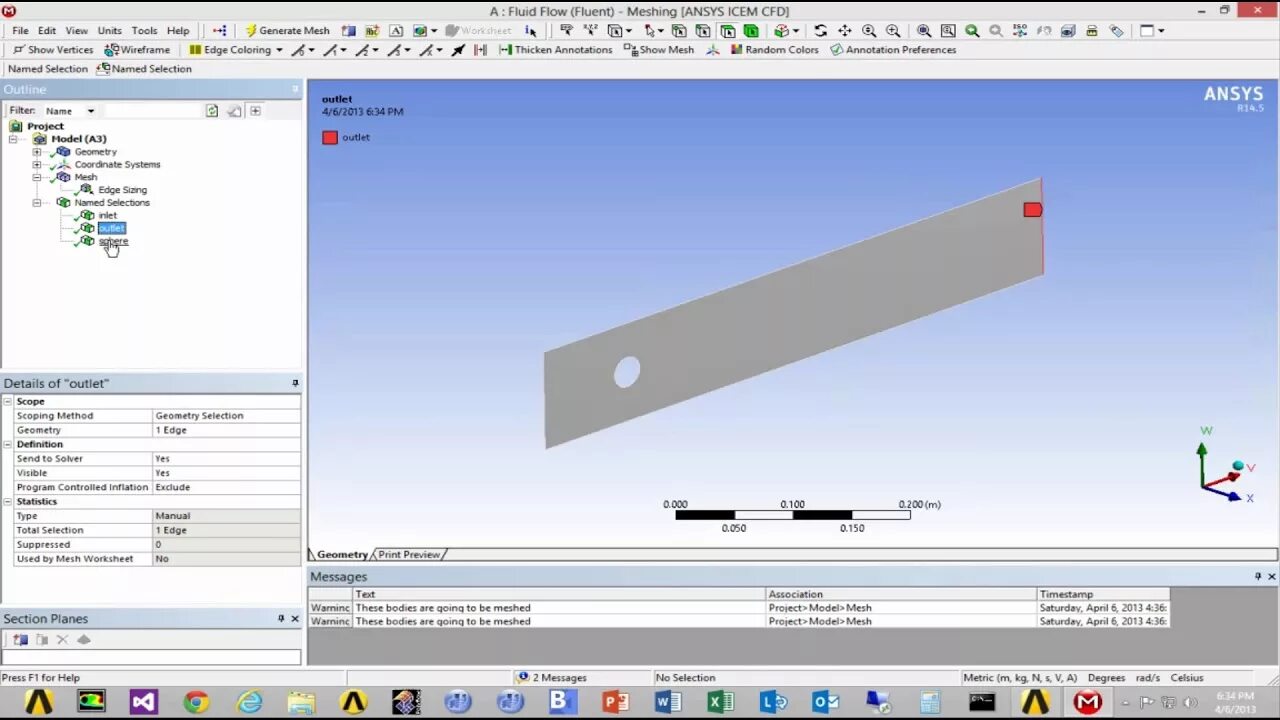The image size is (1280, 720).
Task: Close the Messages panel
Action: (x=1272, y=577)
